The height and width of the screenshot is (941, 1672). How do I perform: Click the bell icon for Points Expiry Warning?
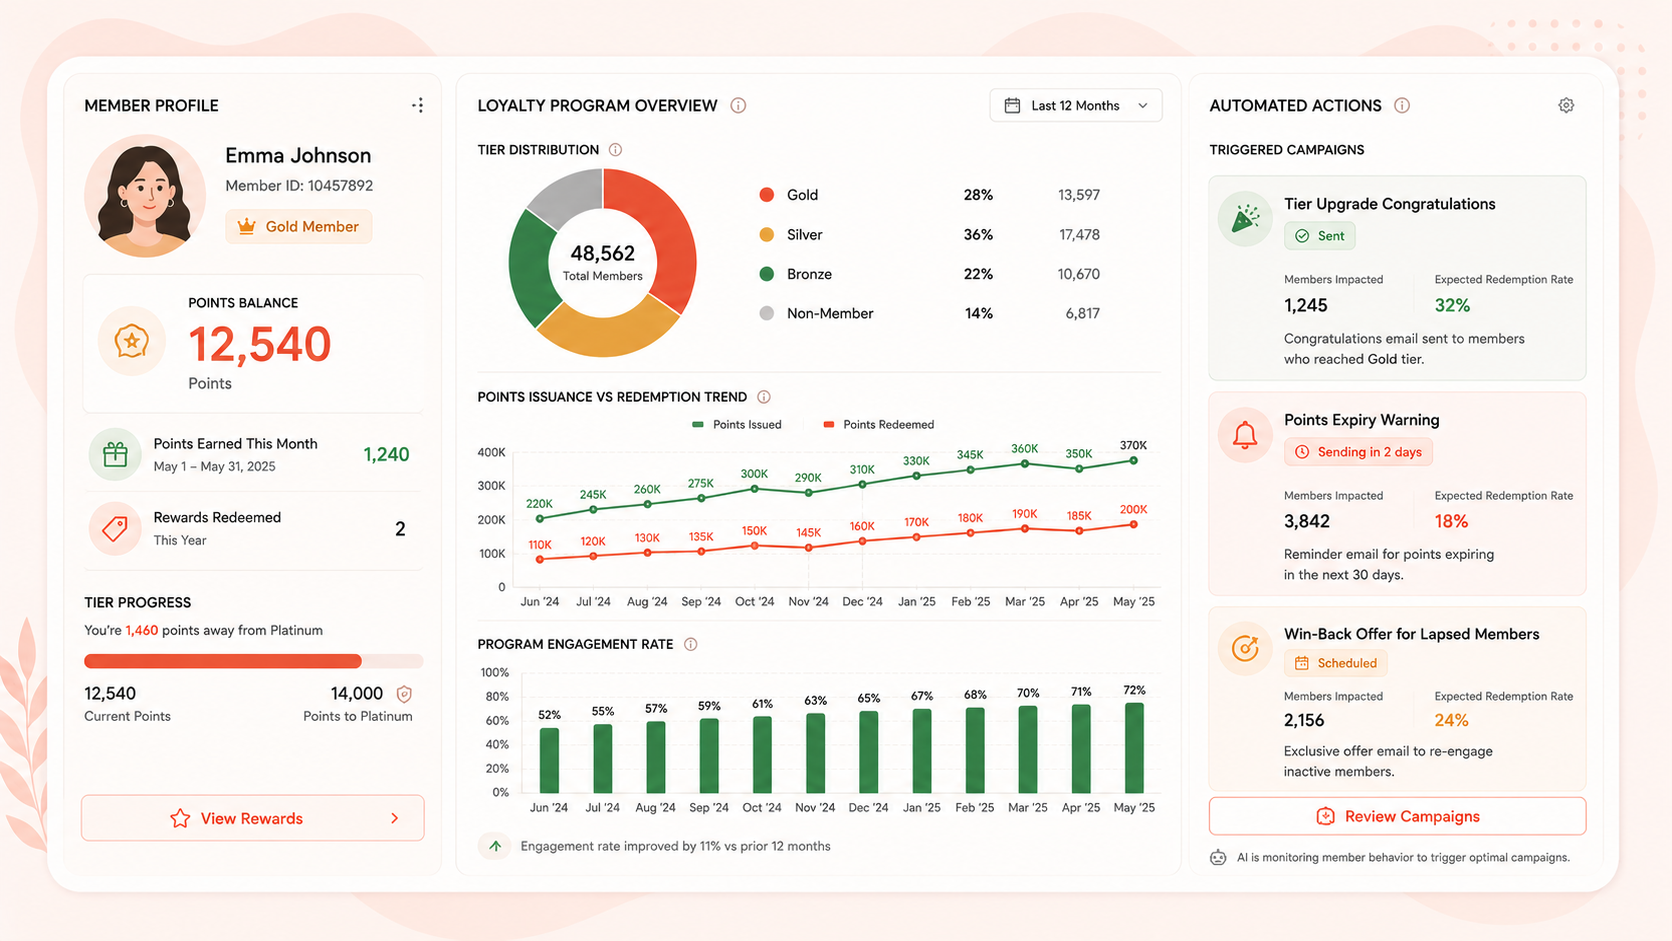click(x=1245, y=435)
